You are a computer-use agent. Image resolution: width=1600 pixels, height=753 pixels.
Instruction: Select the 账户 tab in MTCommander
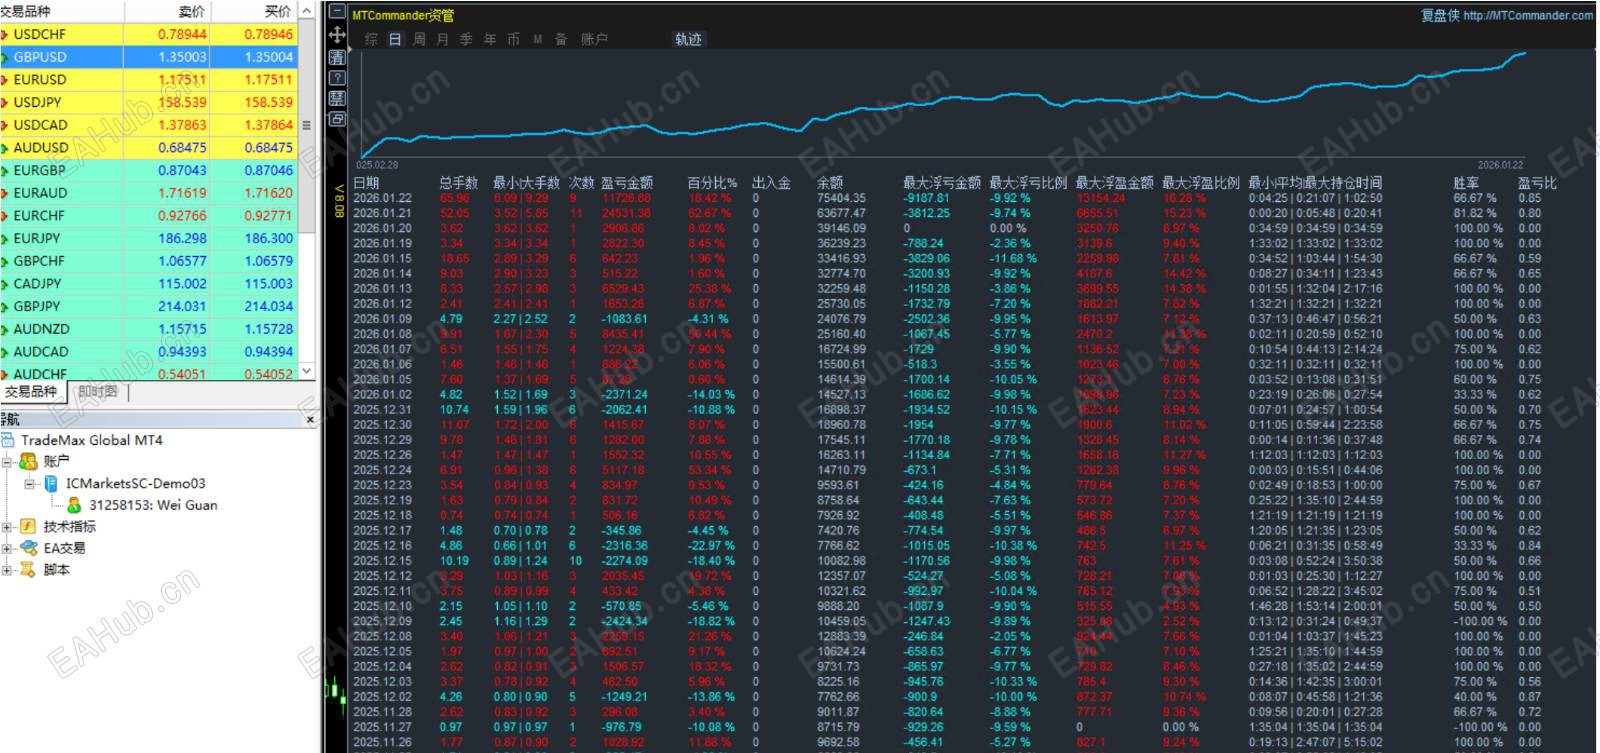point(594,39)
